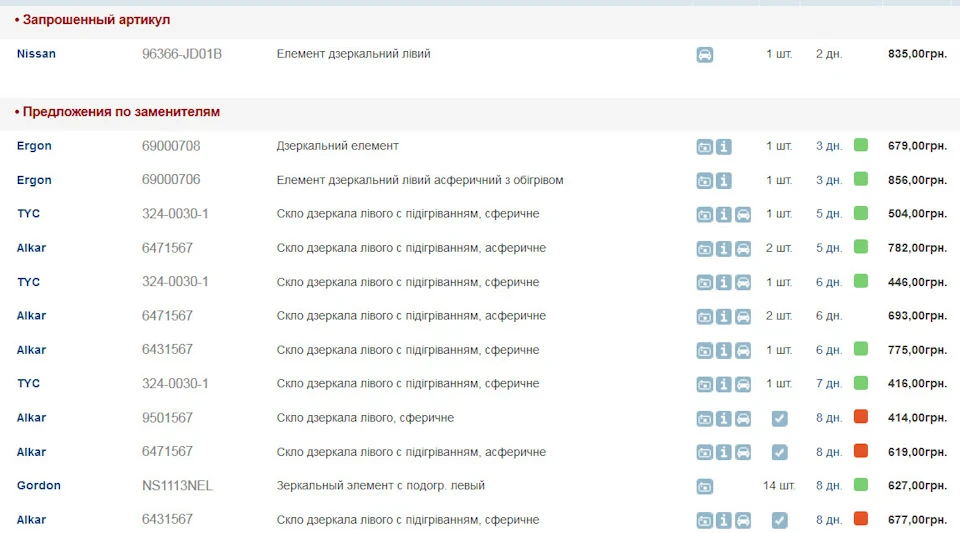This screenshot has width=960, height=533.
Task: Click the '7 дн.' delivery time in the TYC row
Action: coord(829,384)
